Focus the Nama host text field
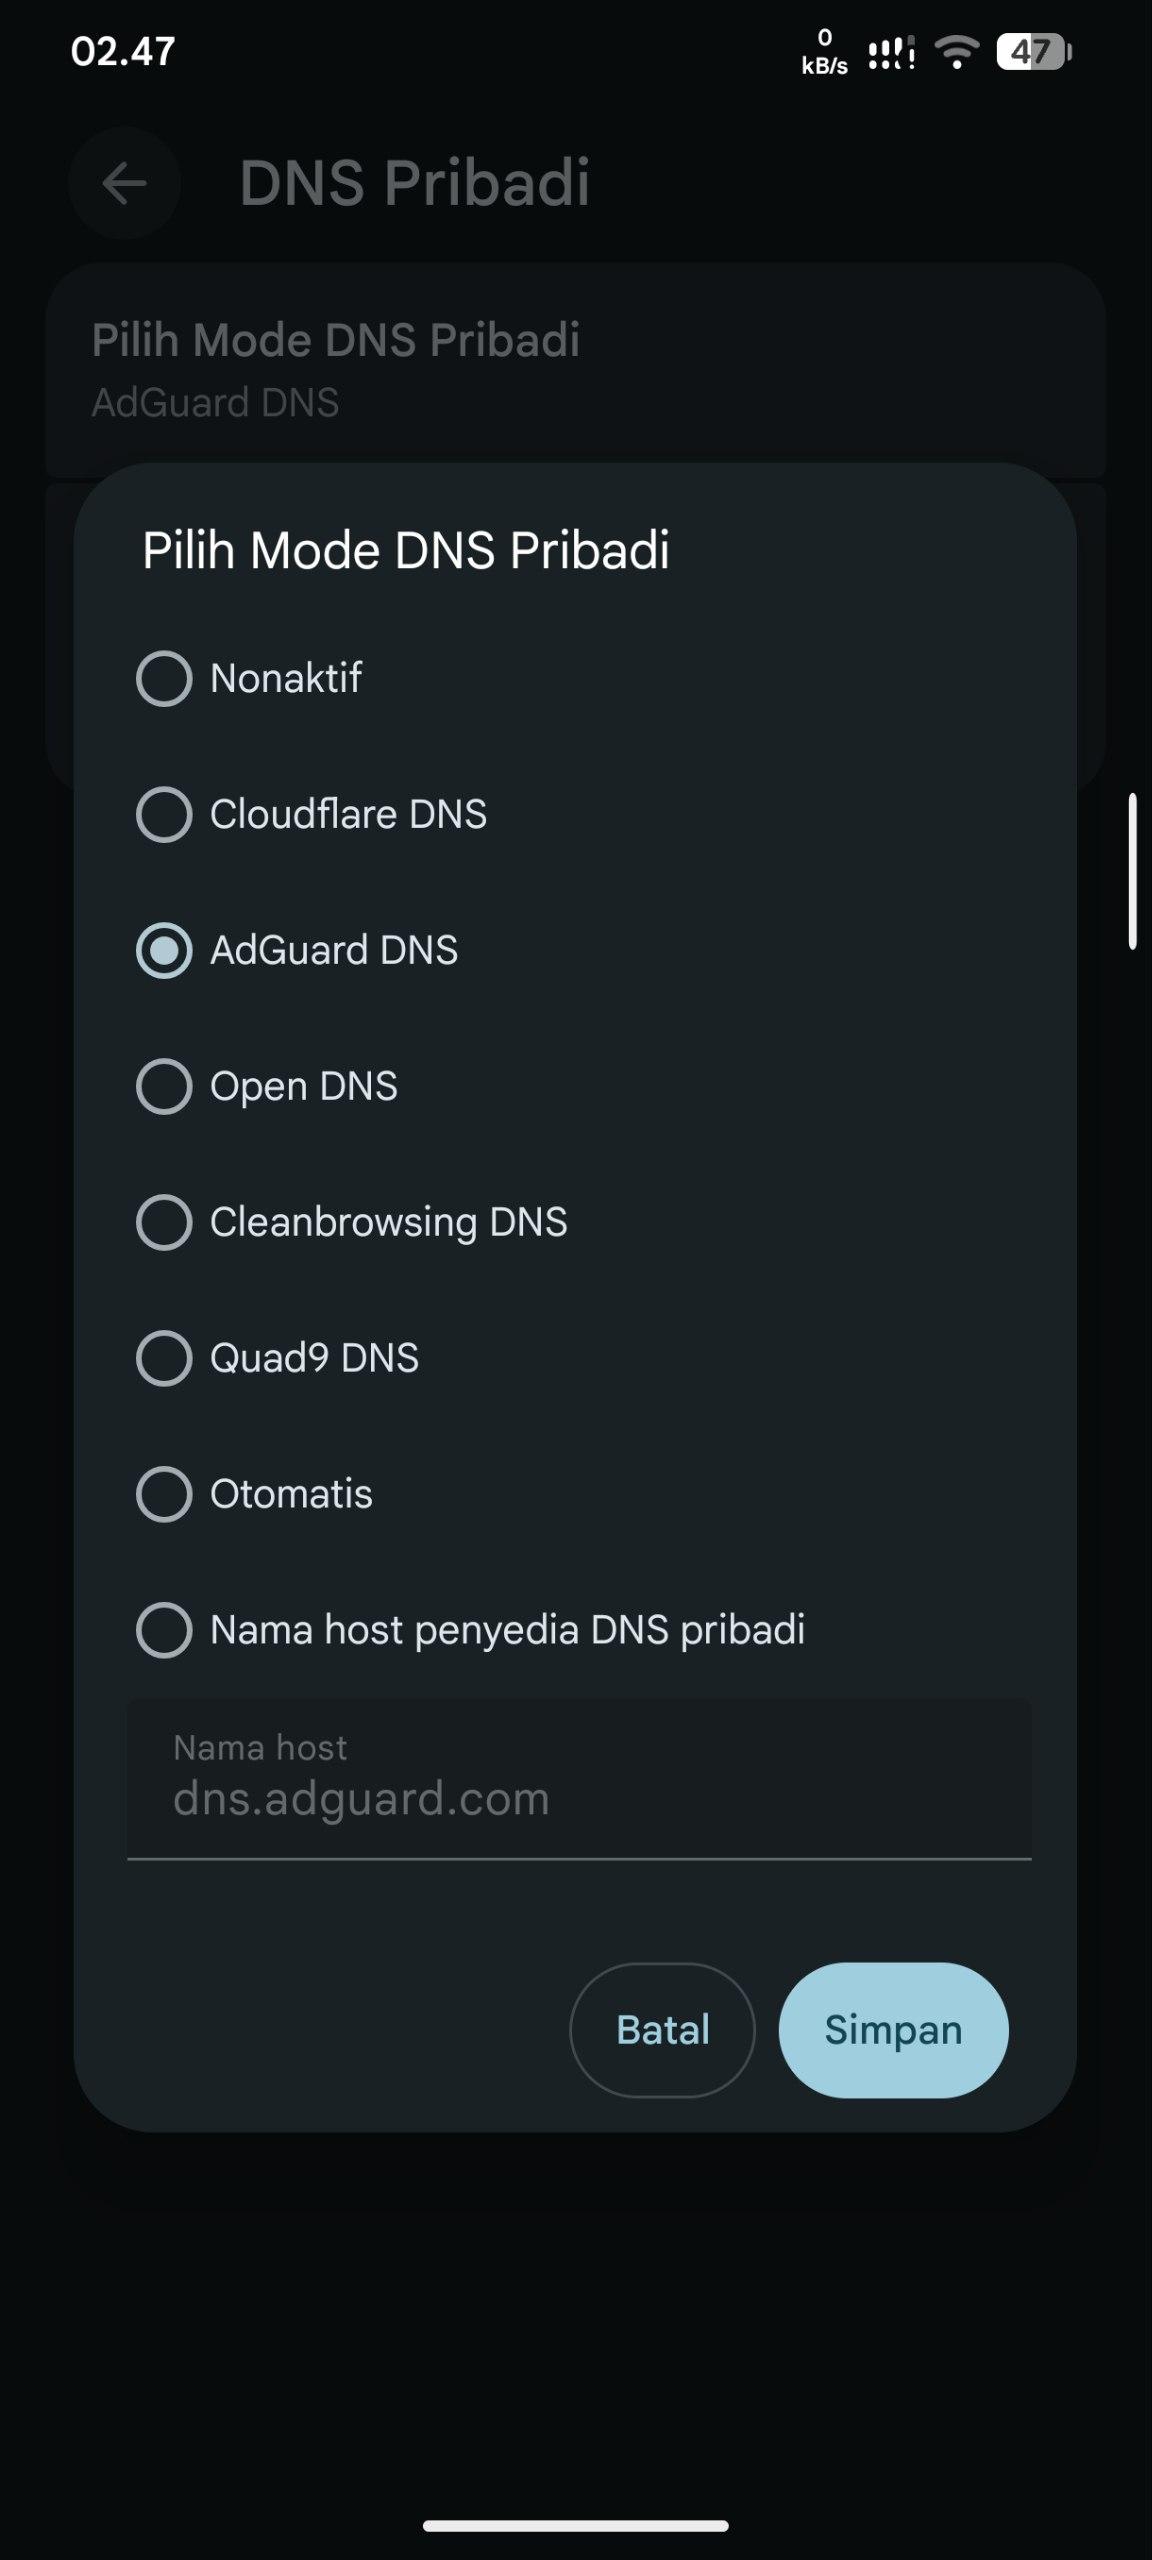Image resolution: width=1152 pixels, height=2560 pixels. point(578,1782)
